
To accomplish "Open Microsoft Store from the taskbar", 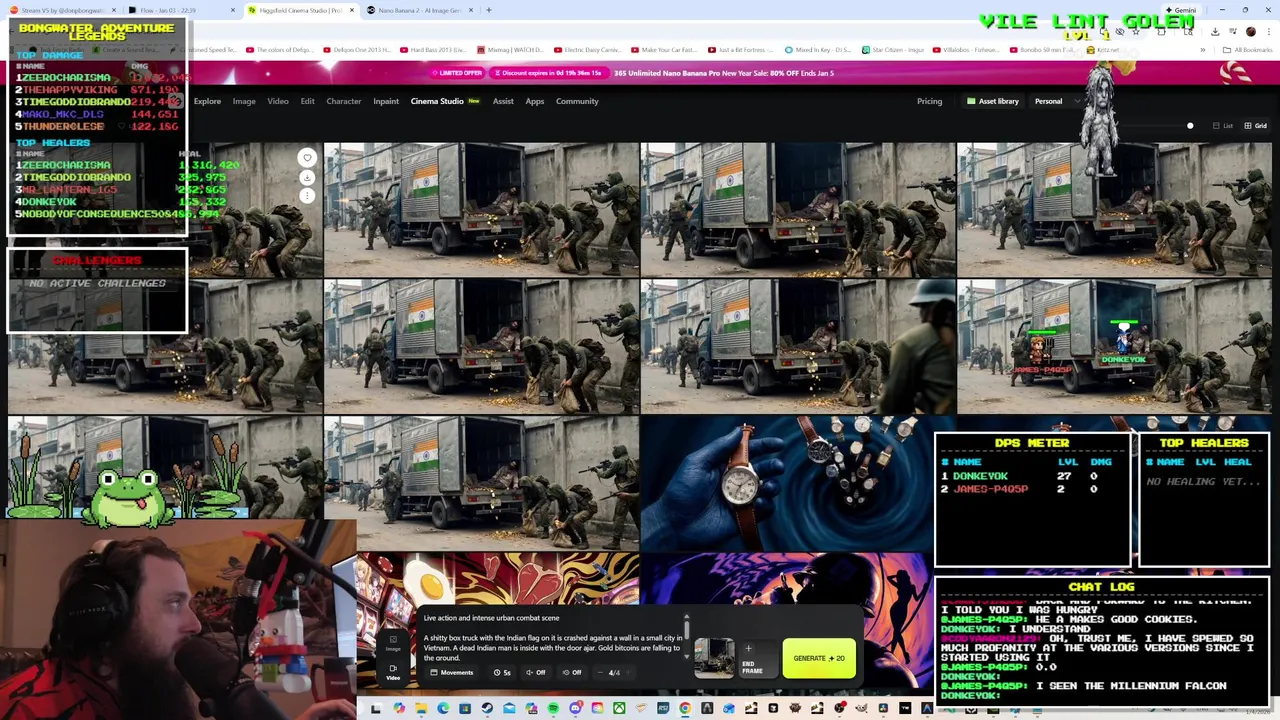I will 465,708.
